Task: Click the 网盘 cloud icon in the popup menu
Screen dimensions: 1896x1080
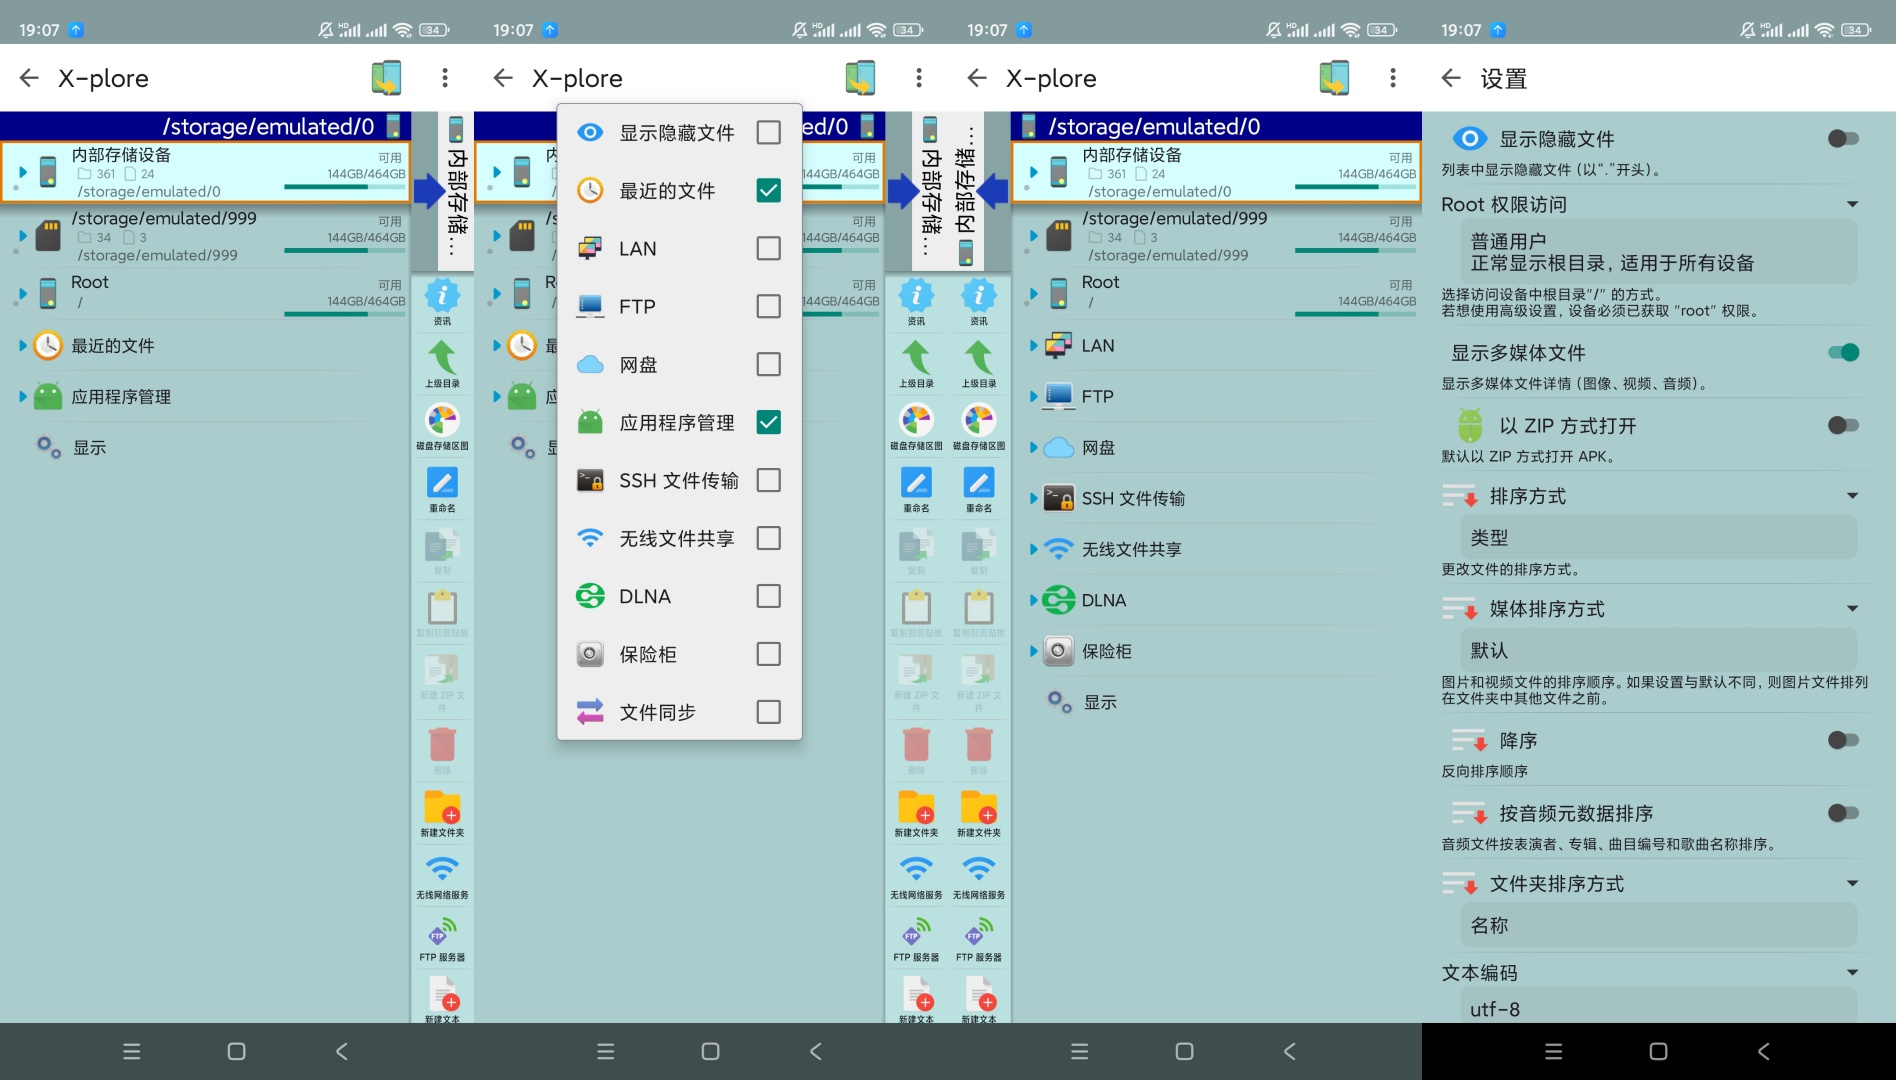Action: click(590, 365)
